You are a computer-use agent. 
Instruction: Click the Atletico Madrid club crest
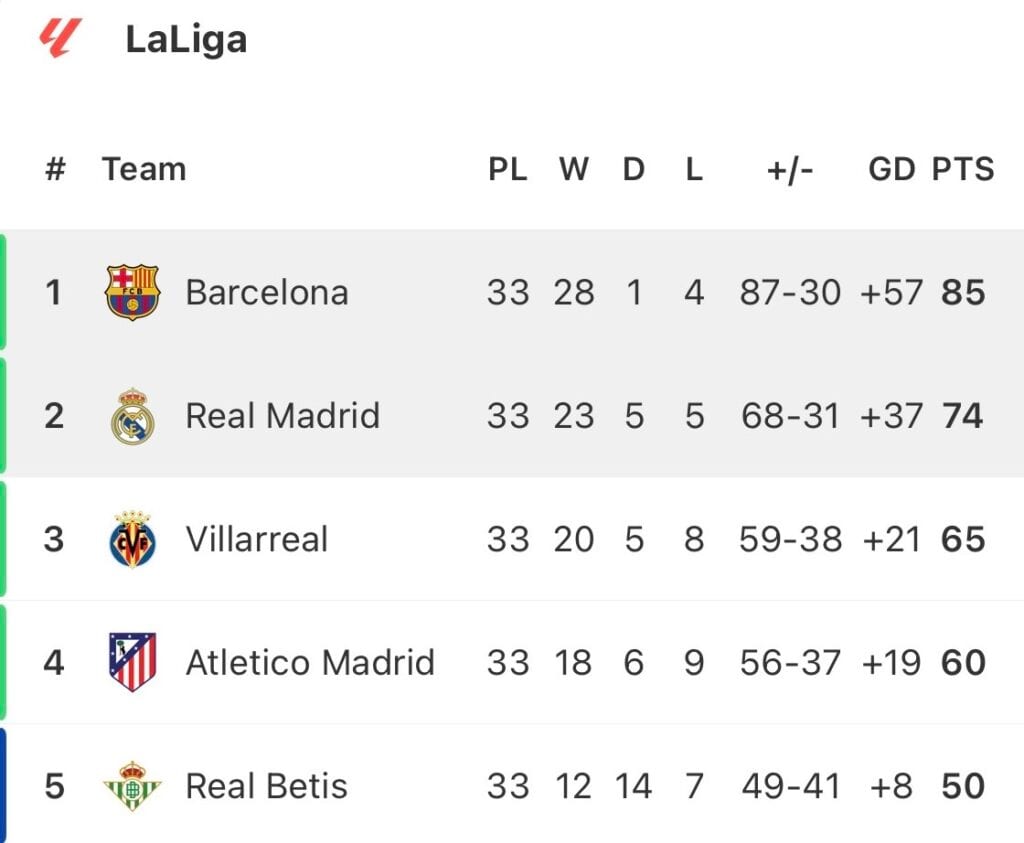[133, 662]
